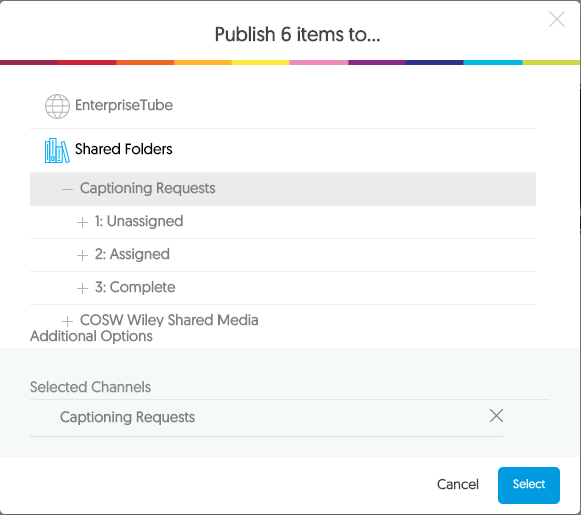The height and width of the screenshot is (515, 581).
Task: Pick COSW Wiley Shared Media folder name
Action: coord(169,320)
